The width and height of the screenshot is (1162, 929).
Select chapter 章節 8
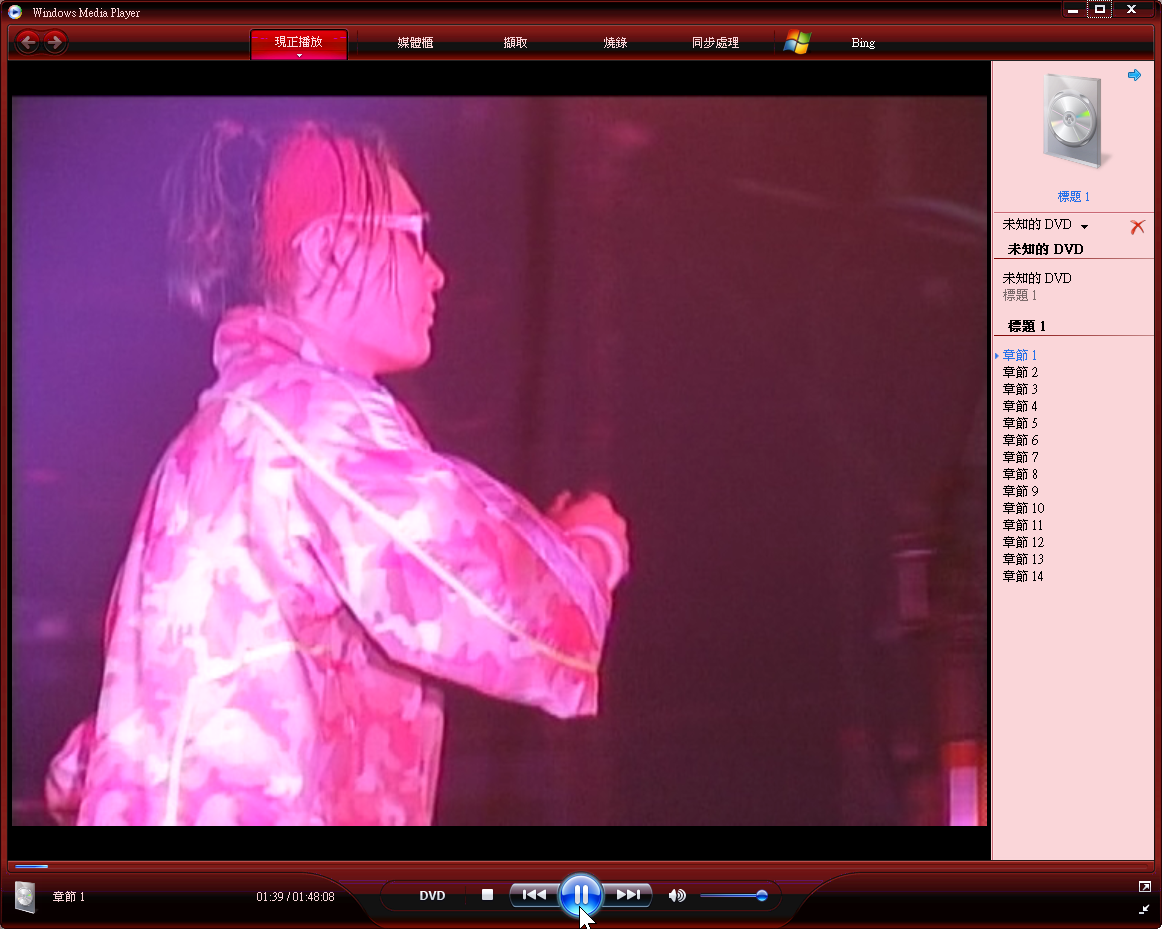(x=1020, y=474)
